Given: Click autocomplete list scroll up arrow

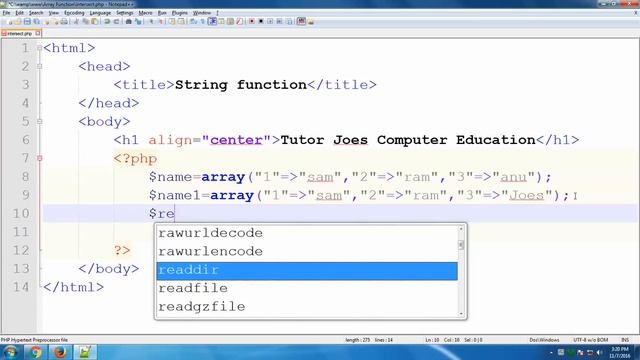Looking at the screenshot, I should click(x=461, y=229).
